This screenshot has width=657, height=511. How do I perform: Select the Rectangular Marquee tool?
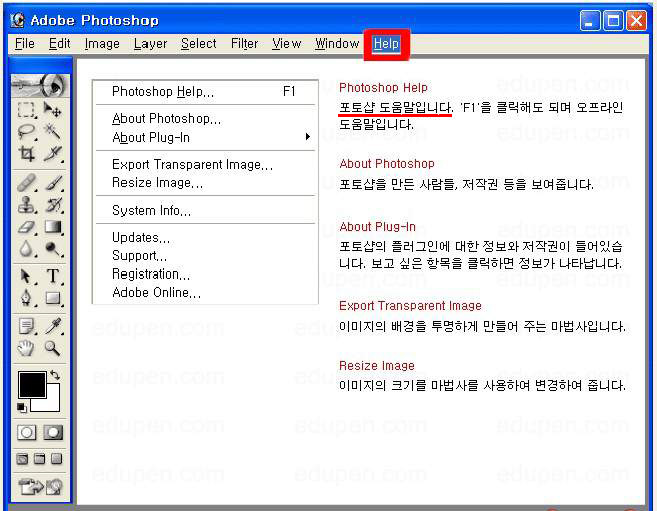point(27,110)
